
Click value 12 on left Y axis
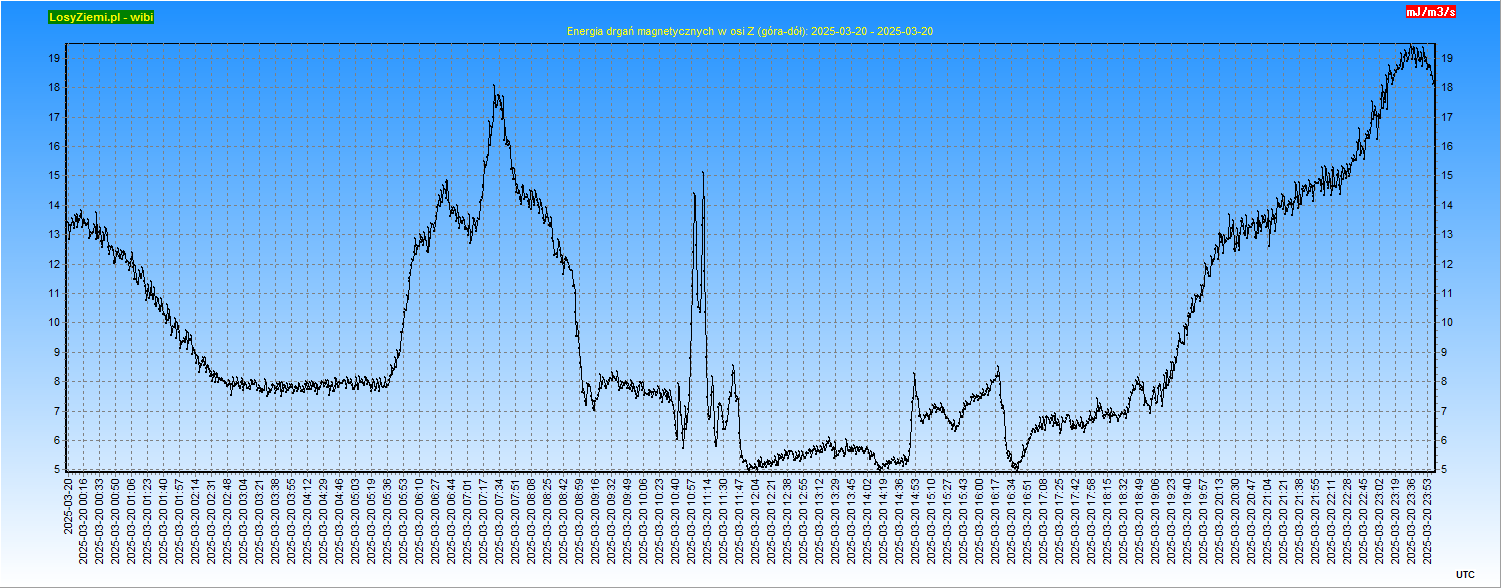pos(55,264)
